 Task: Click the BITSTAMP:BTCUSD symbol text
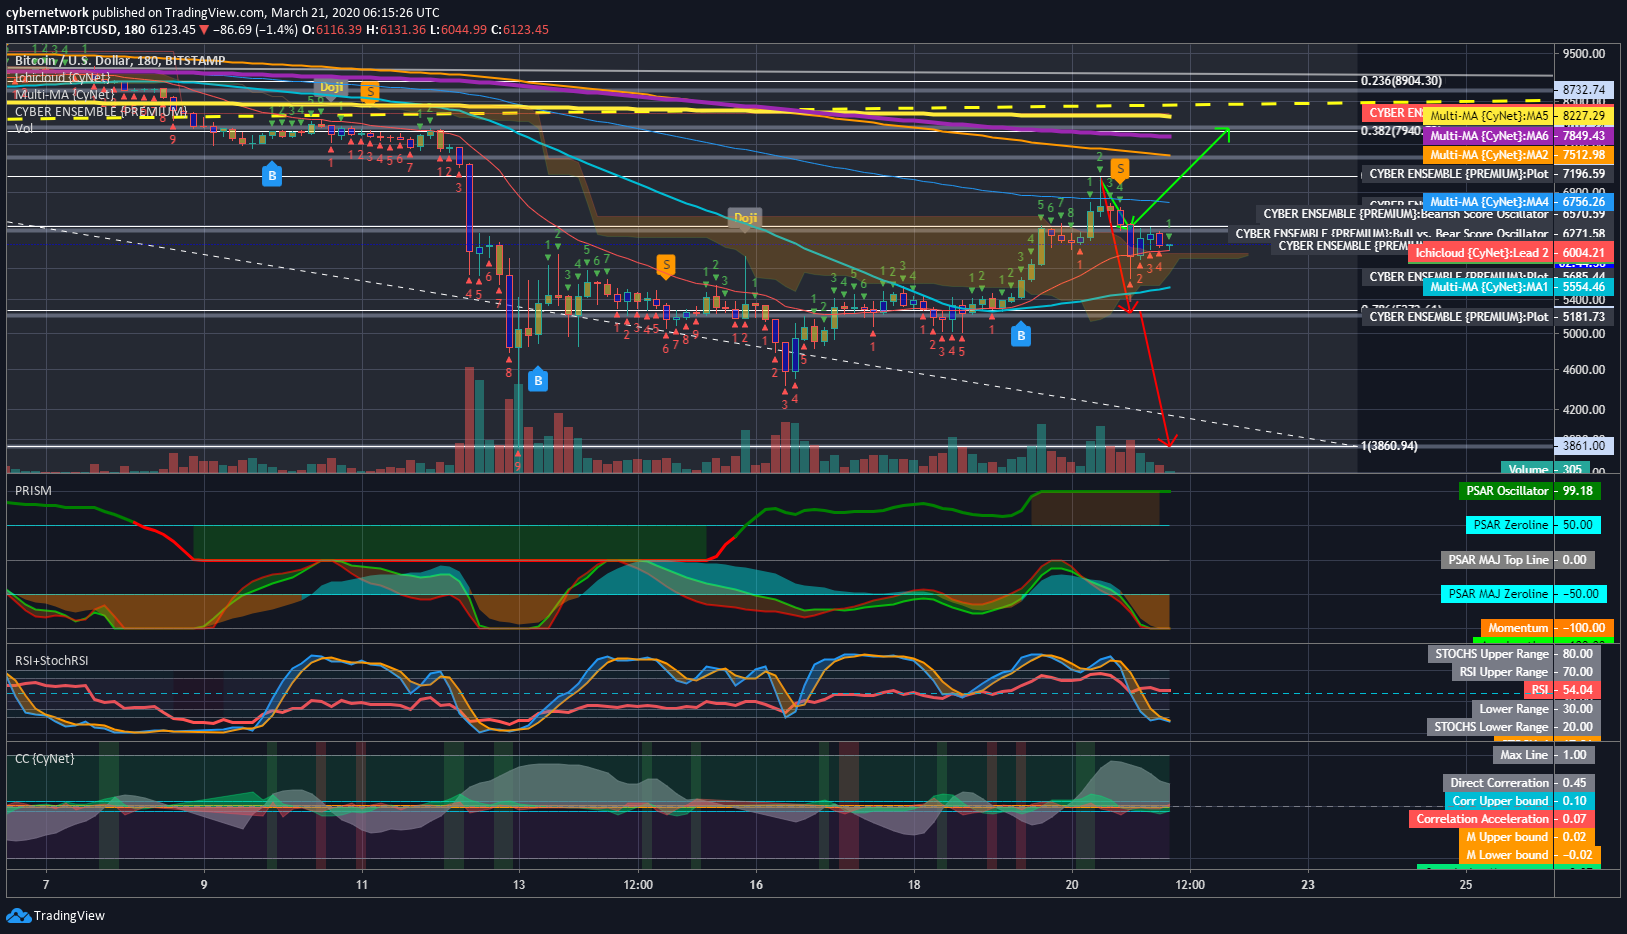coord(62,29)
